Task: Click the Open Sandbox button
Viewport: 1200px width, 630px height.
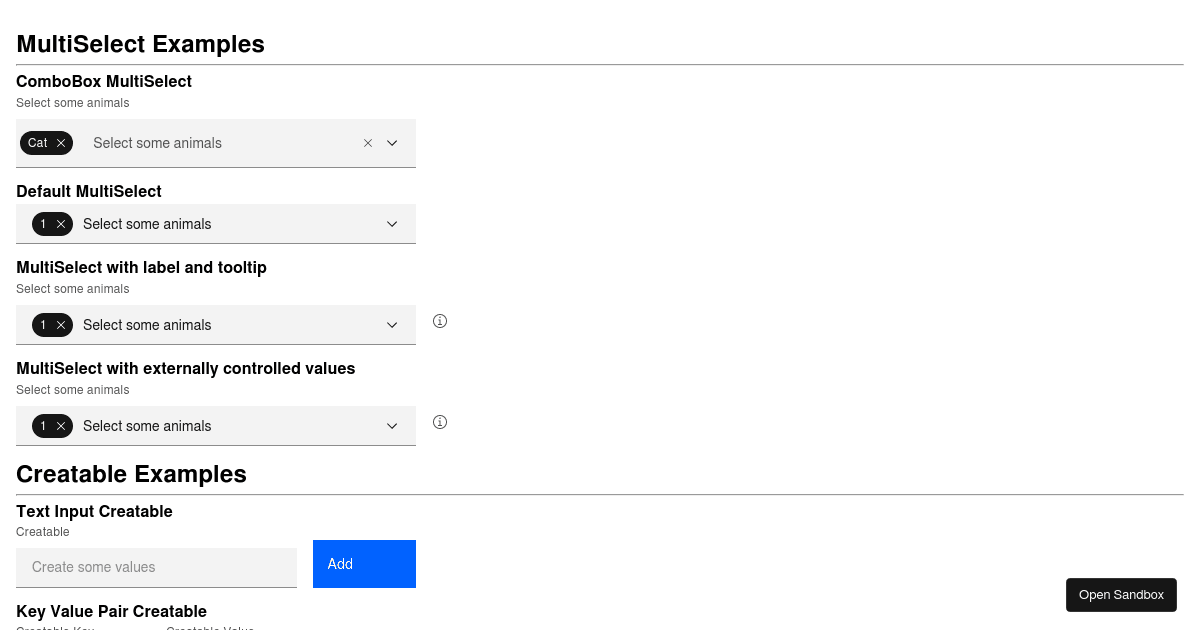Action: (x=1121, y=594)
